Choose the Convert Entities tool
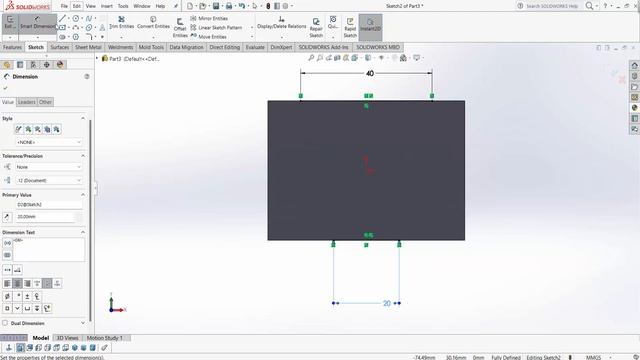This screenshot has height=360, width=640. pyautogui.click(x=153, y=22)
